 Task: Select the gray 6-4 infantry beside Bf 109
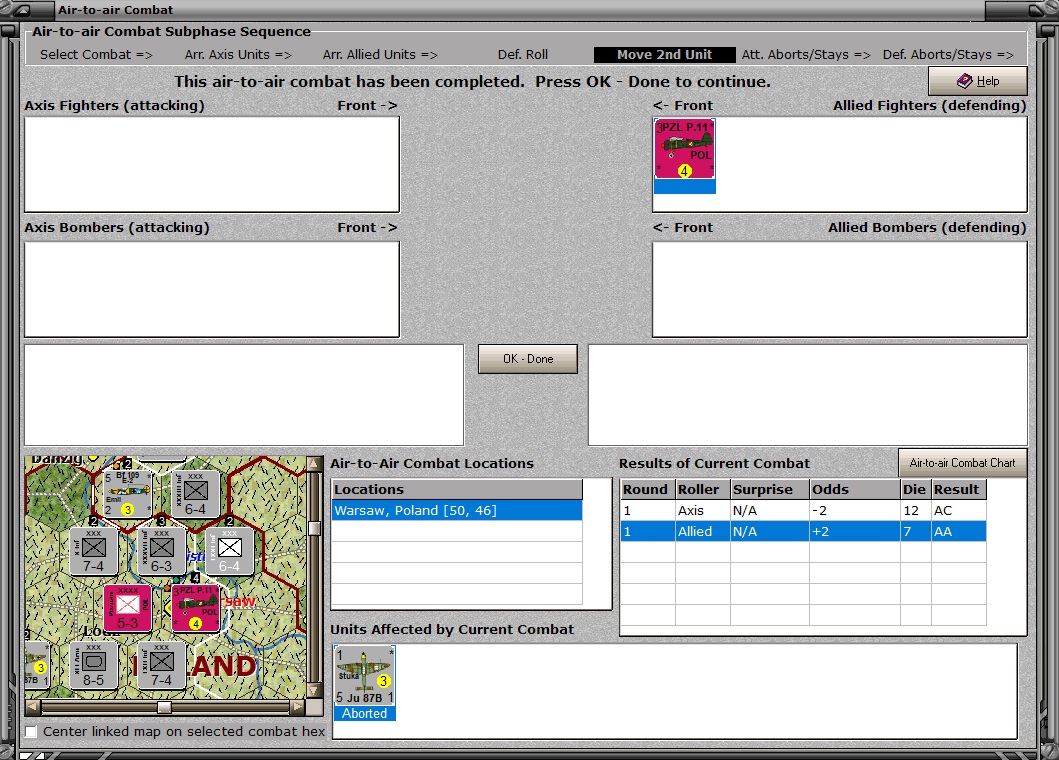coord(196,493)
